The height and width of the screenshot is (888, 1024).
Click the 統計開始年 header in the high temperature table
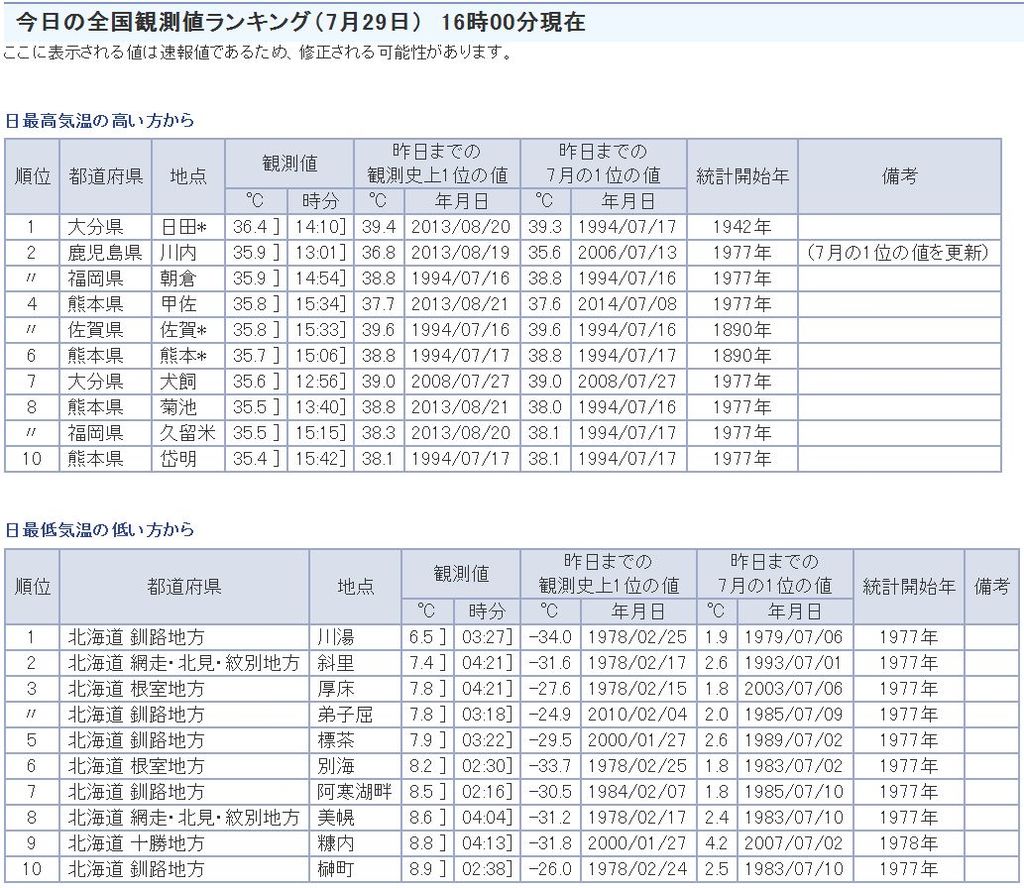(x=741, y=176)
